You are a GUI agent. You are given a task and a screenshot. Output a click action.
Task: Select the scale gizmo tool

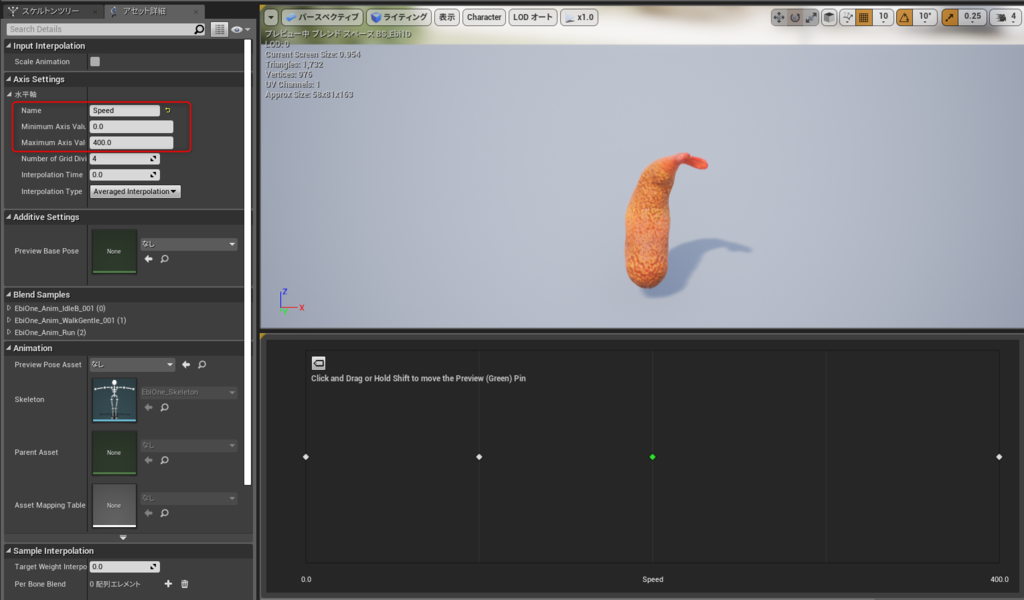811,18
